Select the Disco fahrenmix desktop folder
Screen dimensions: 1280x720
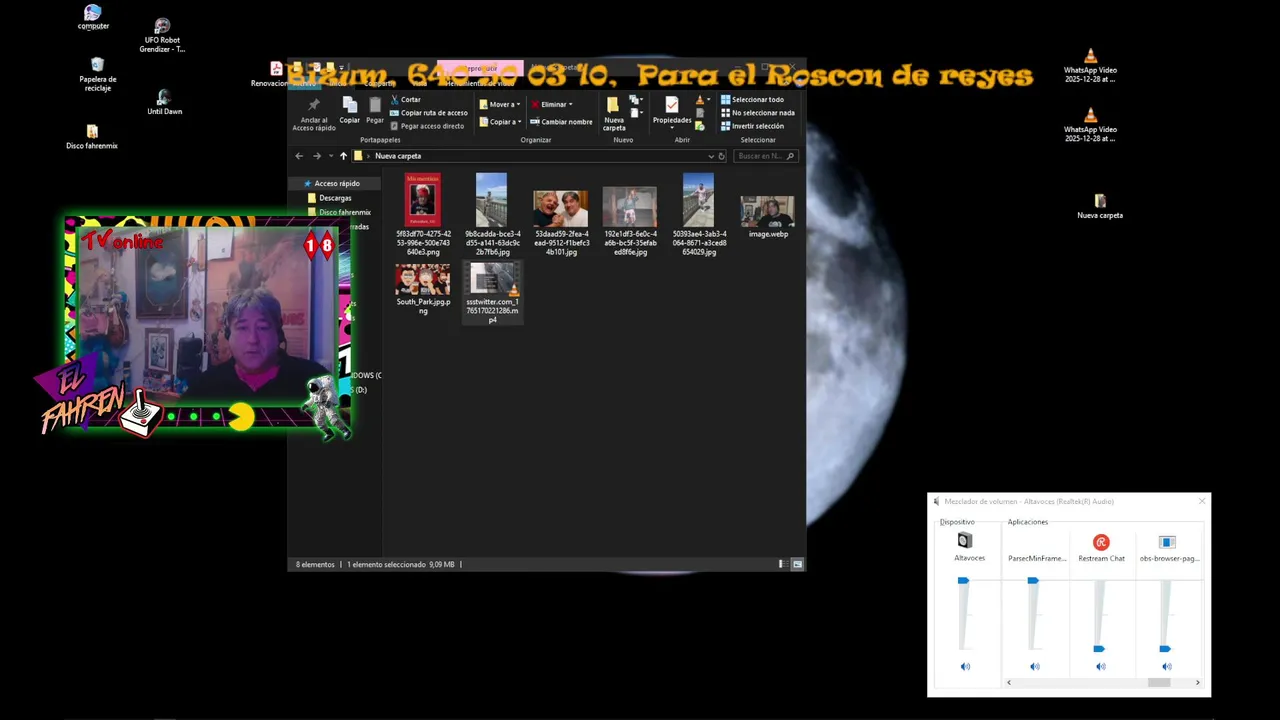[92, 137]
